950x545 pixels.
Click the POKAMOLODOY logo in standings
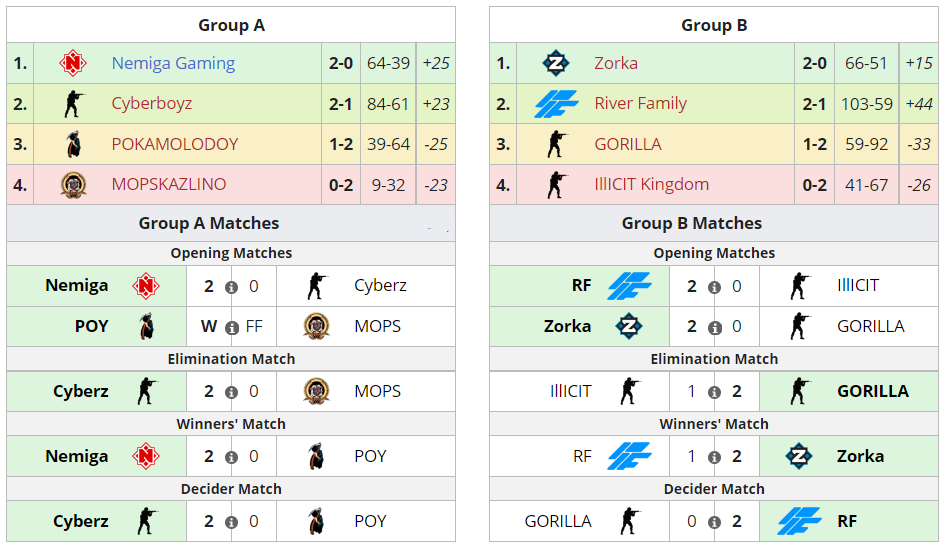pyautogui.click(x=73, y=144)
